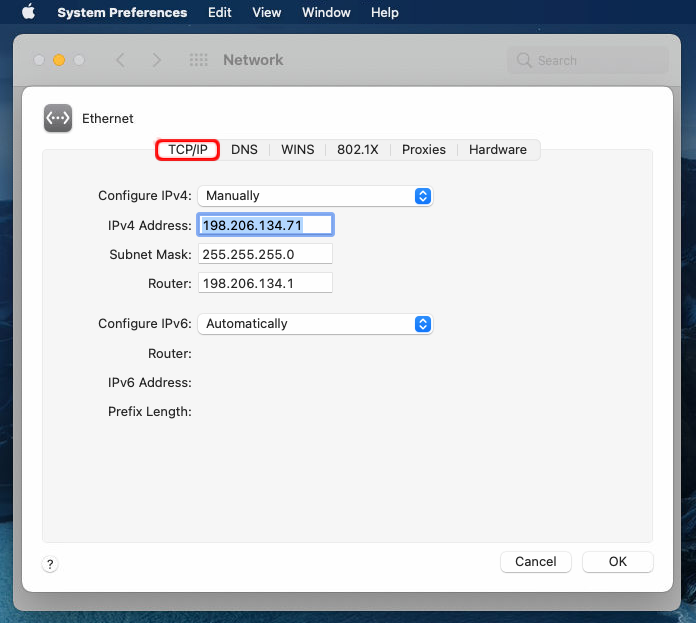Click the Search field in Network window
The height and width of the screenshot is (623, 696).
coord(588,60)
